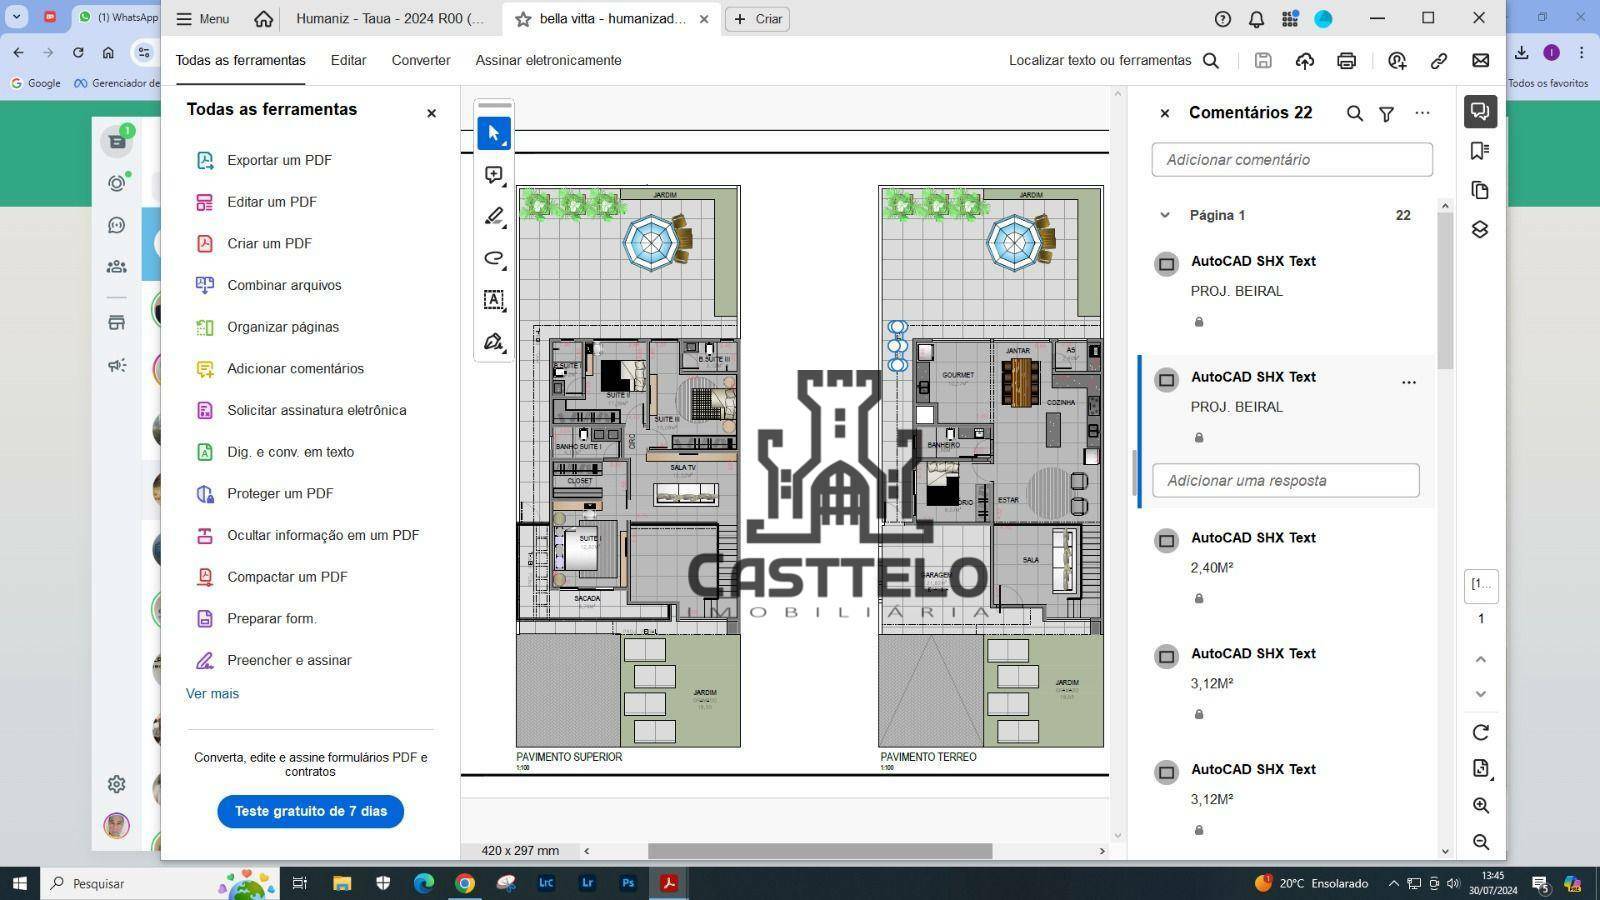Select the arrow selection tool

pyautogui.click(x=494, y=133)
